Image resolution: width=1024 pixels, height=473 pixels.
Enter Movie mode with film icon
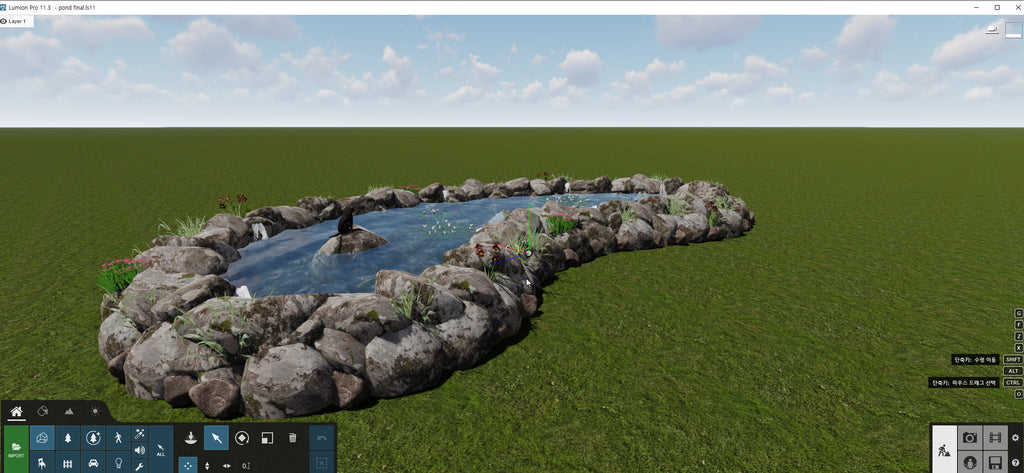point(995,438)
